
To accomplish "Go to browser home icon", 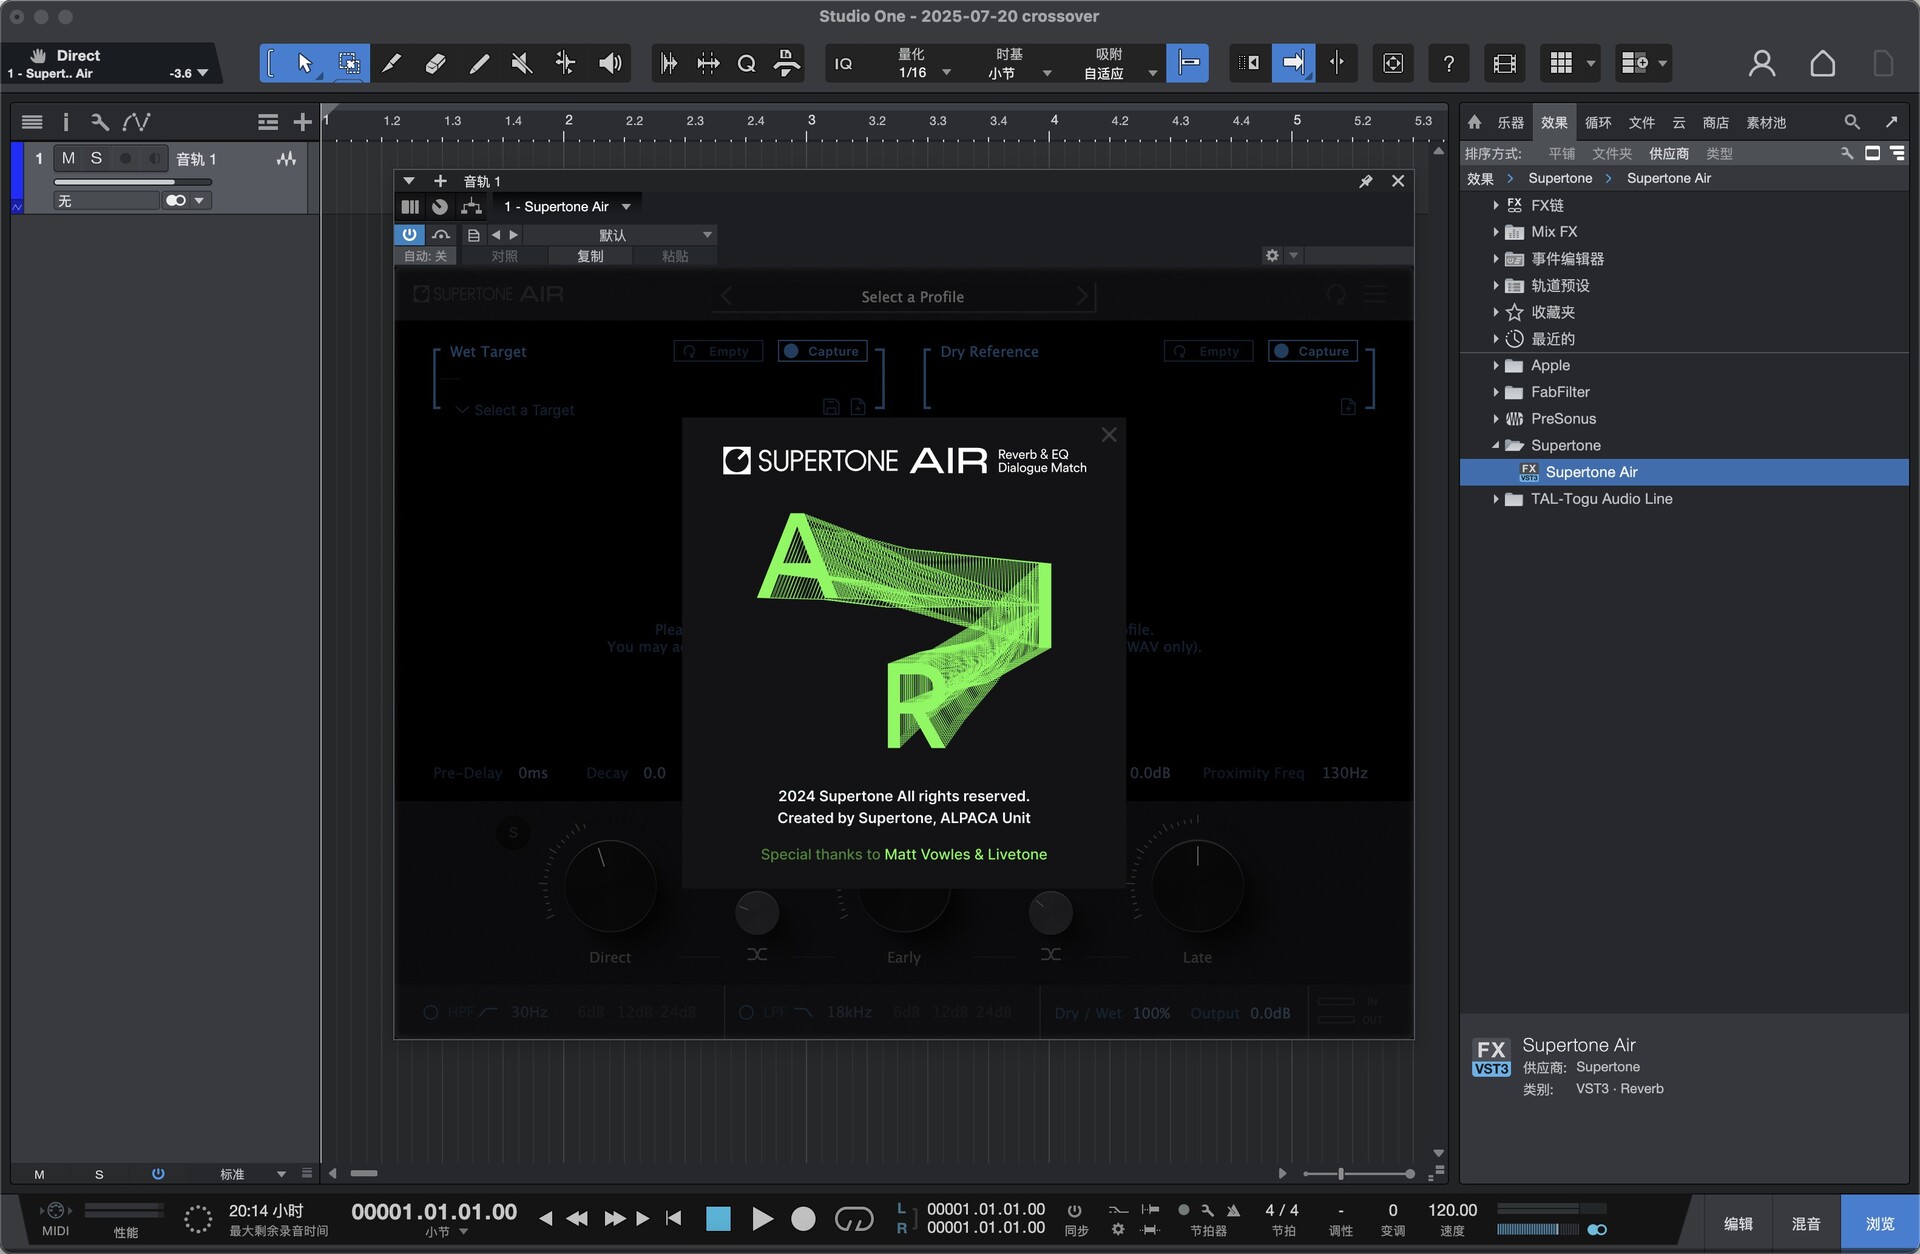I will 1474,122.
